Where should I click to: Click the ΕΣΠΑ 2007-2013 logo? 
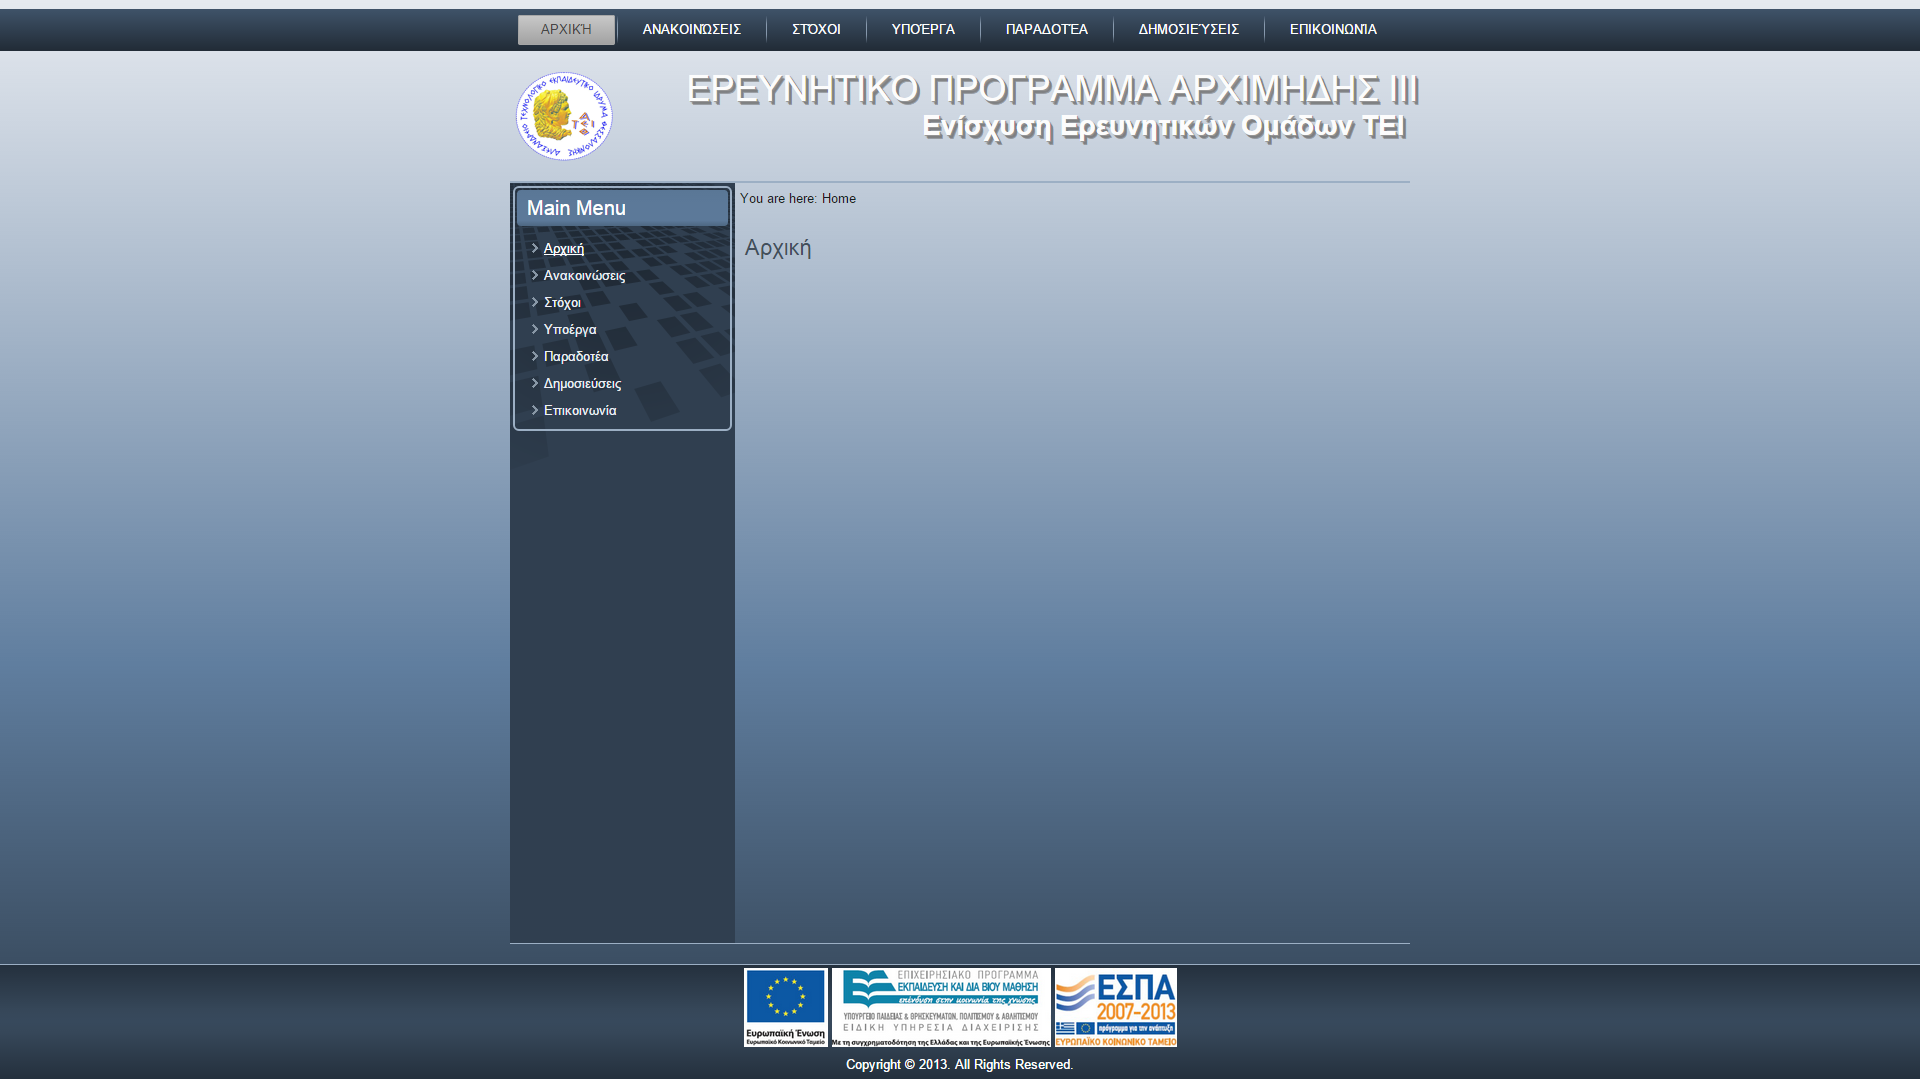click(1115, 1007)
